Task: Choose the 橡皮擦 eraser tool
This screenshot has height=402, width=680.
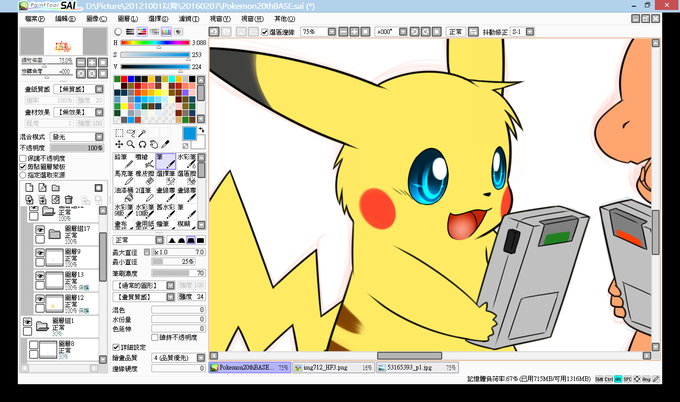Action: coord(144,177)
